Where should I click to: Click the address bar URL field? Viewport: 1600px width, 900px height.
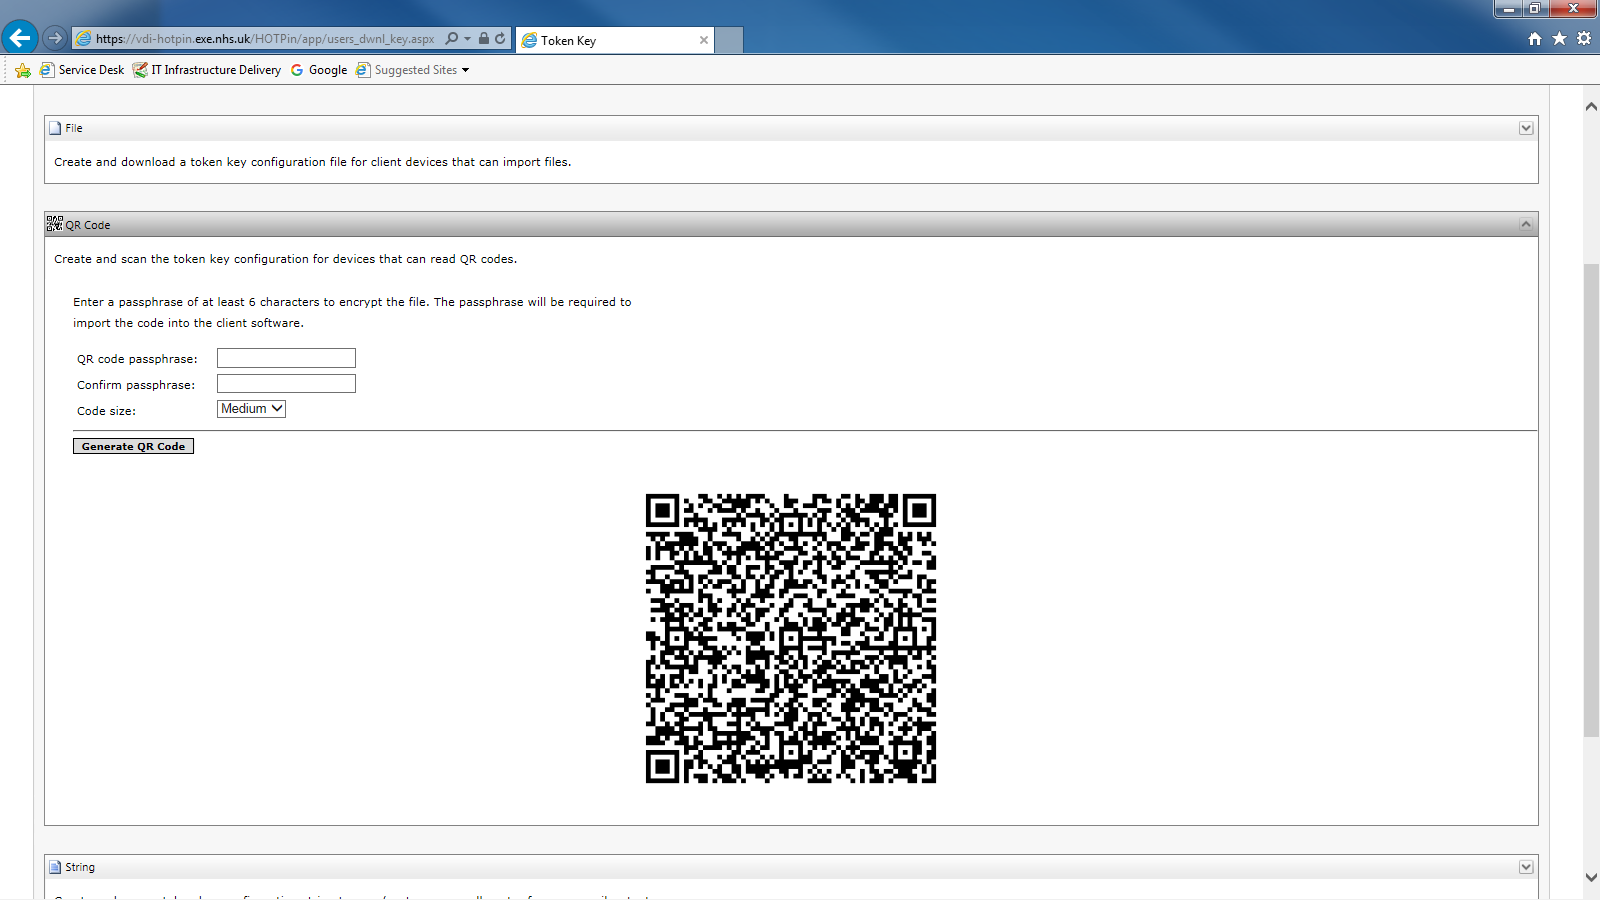pos(265,39)
